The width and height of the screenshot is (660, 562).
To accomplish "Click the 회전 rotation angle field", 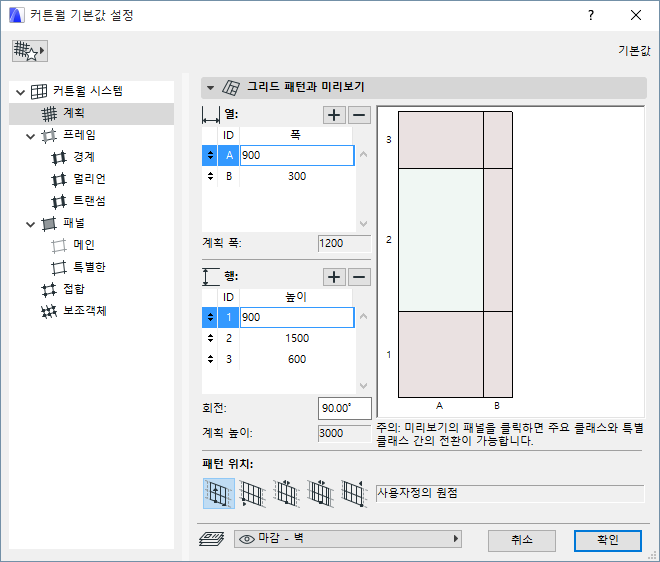I will [x=345, y=408].
